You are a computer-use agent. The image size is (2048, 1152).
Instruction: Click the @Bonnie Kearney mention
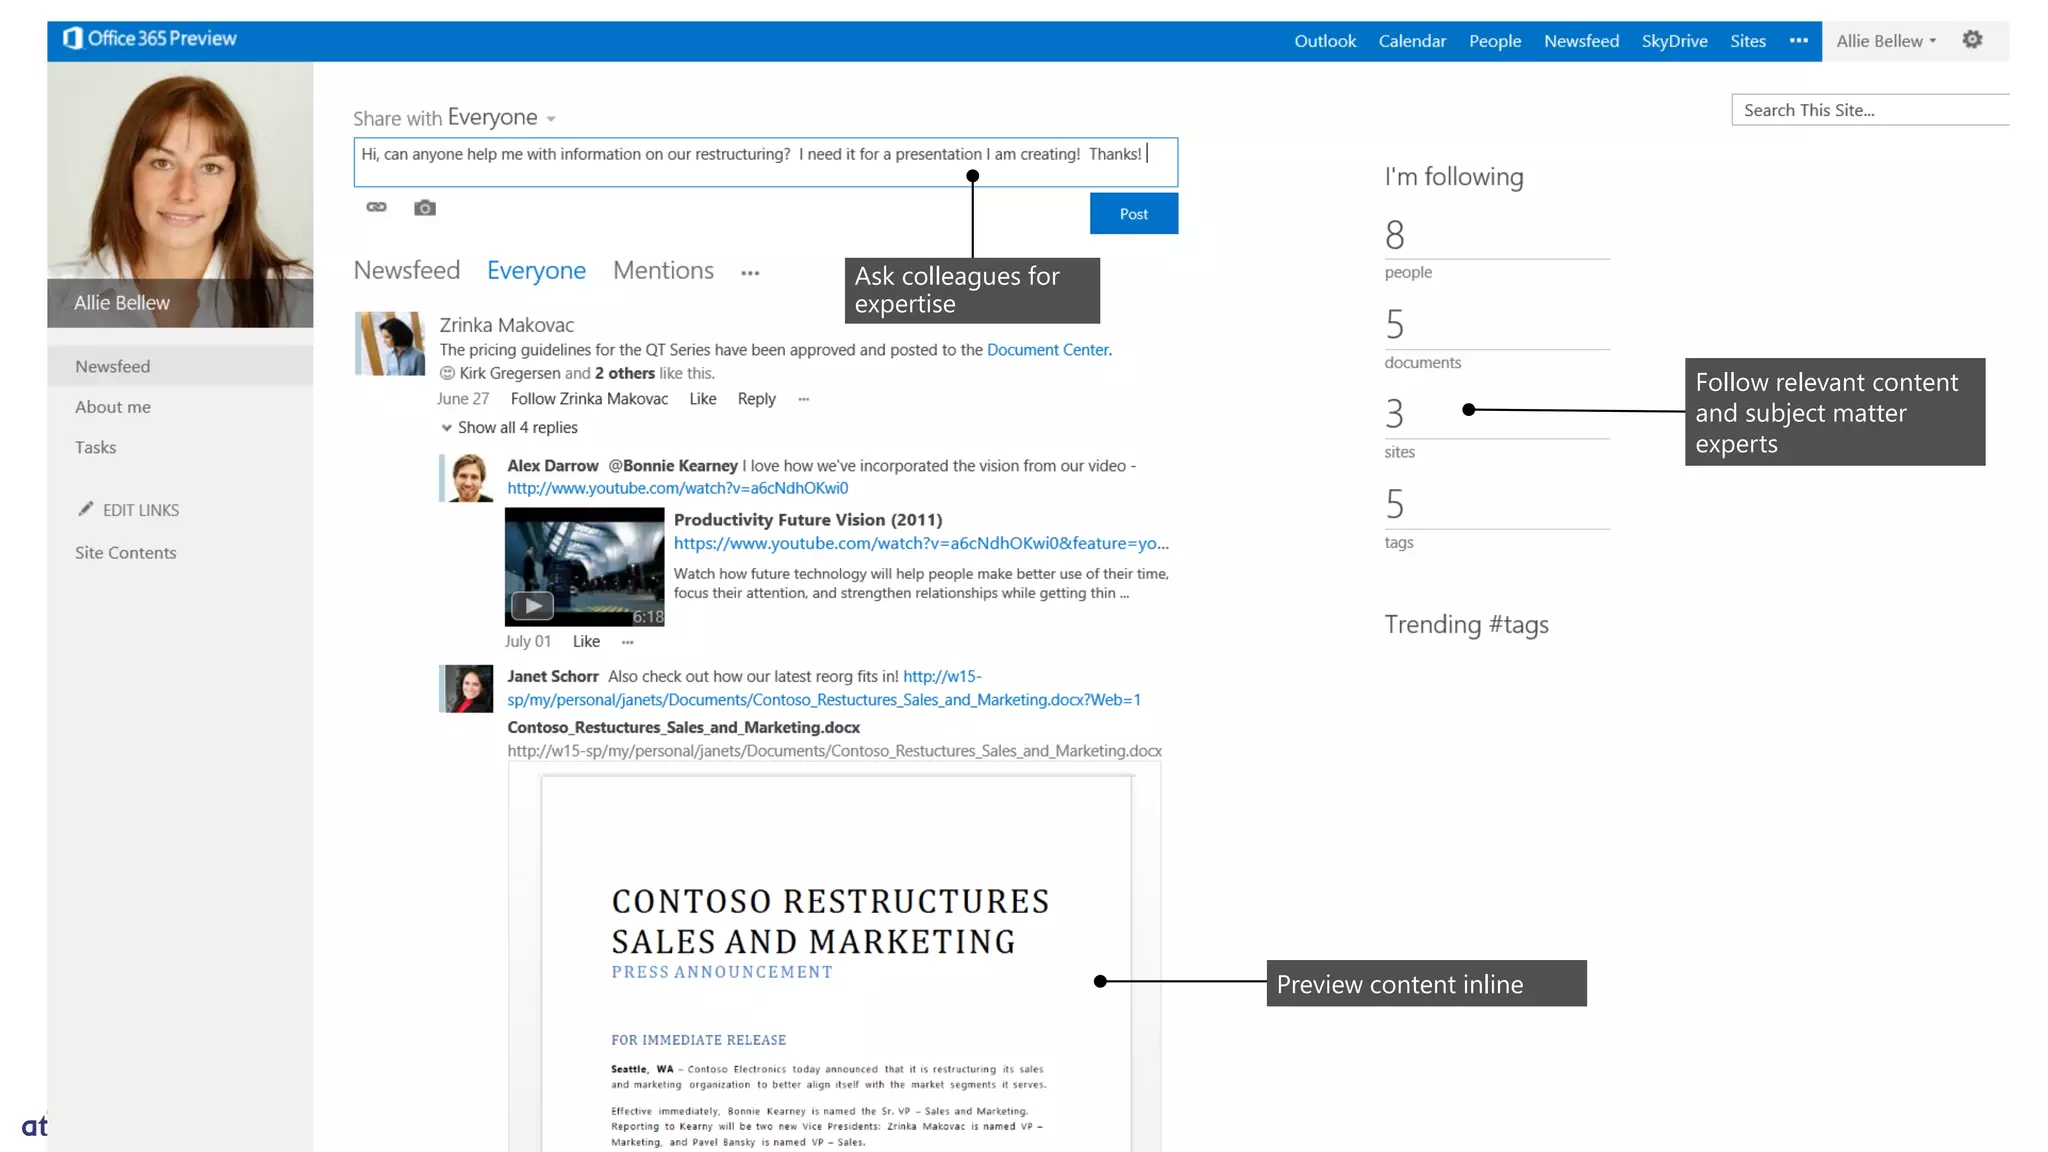click(x=673, y=466)
